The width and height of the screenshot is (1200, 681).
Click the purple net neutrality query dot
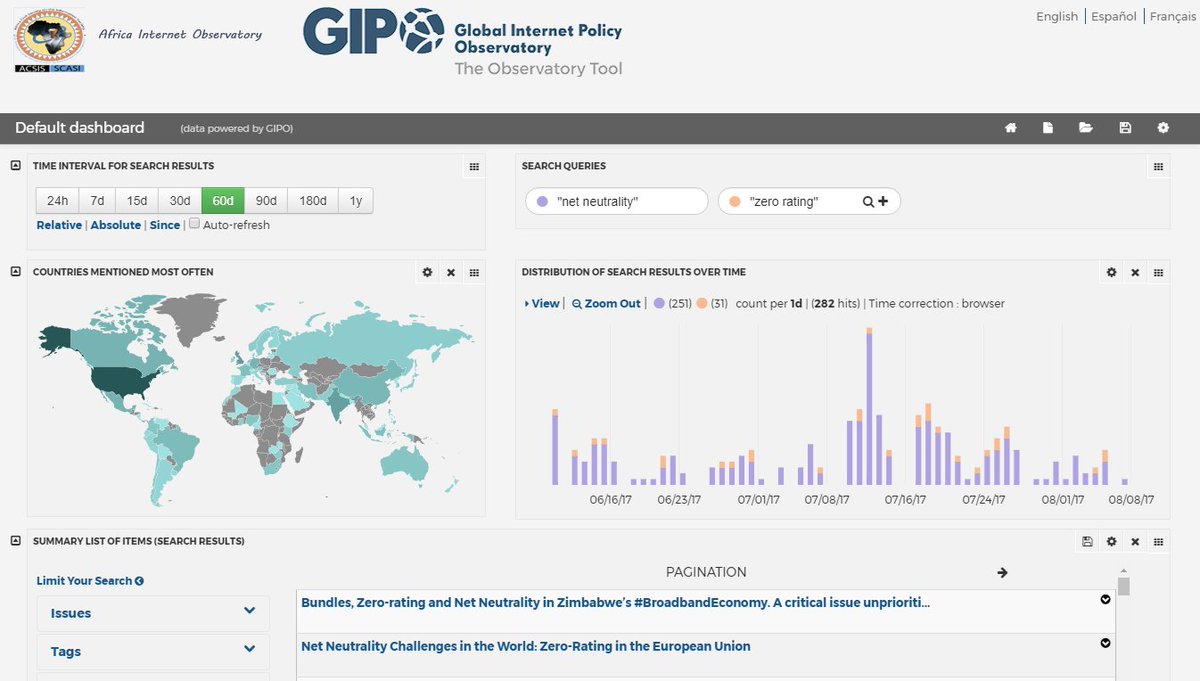click(x=542, y=202)
